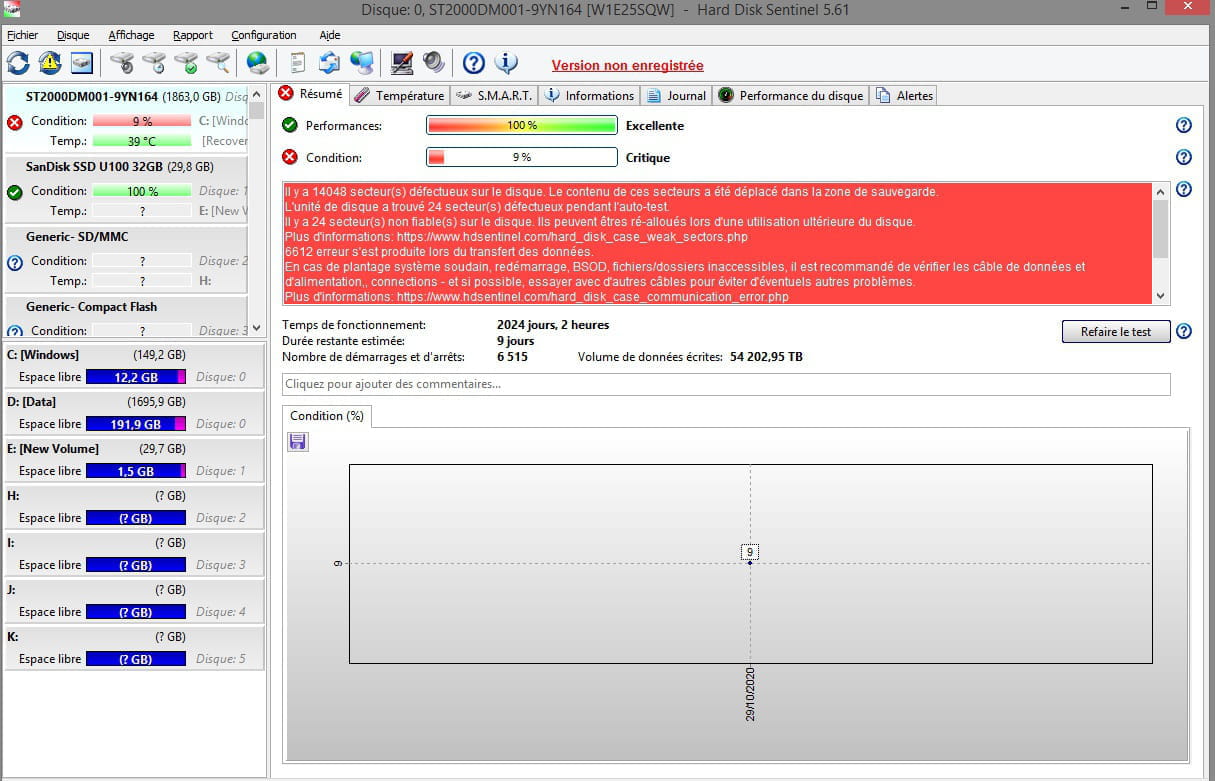Select the Résumé tab
This screenshot has height=781, width=1215.
(310, 94)
